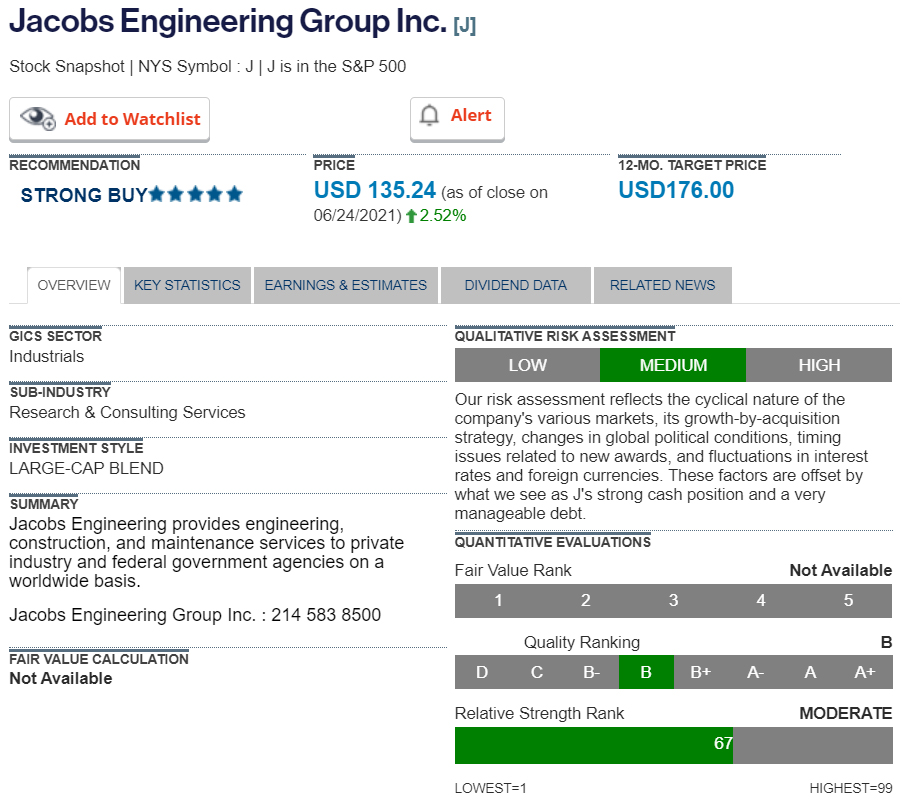Click the A+ quality ranking box
Viewport: 907px width, 801px height.
[x=865, y=672]
